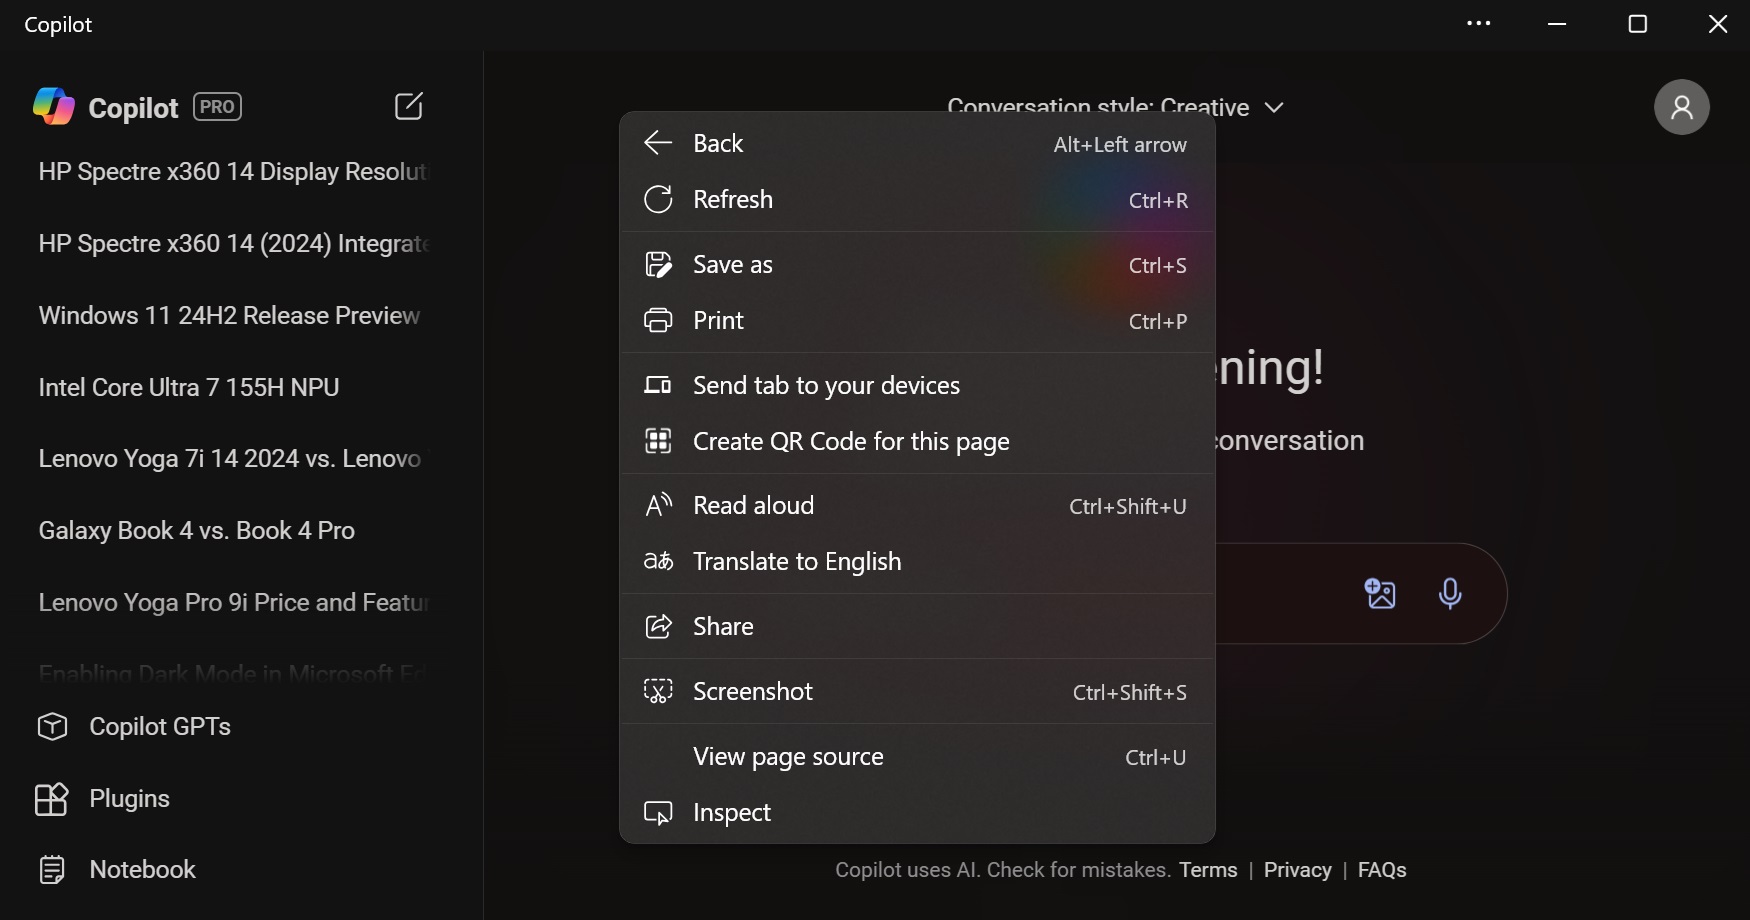Image resolution: width=1750 pixels, height=920 pixels.
Task: Open the three-dot settings menu
Action: pos(1478,24)
